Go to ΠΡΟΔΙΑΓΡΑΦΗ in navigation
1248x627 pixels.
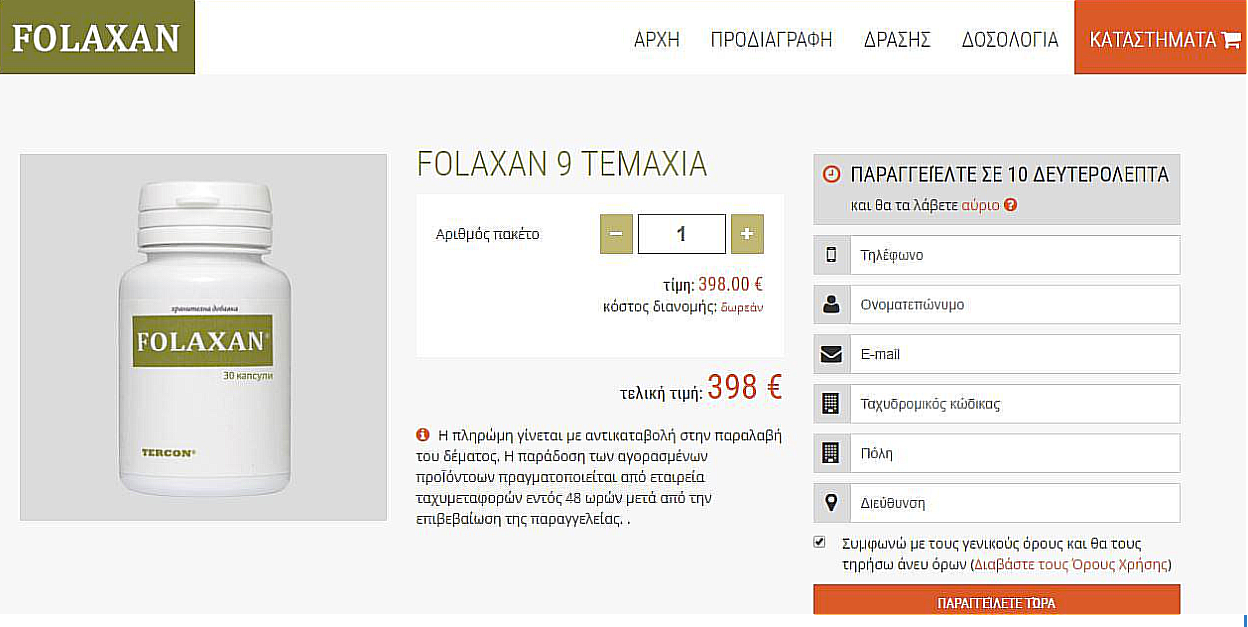tap(771, 40)
